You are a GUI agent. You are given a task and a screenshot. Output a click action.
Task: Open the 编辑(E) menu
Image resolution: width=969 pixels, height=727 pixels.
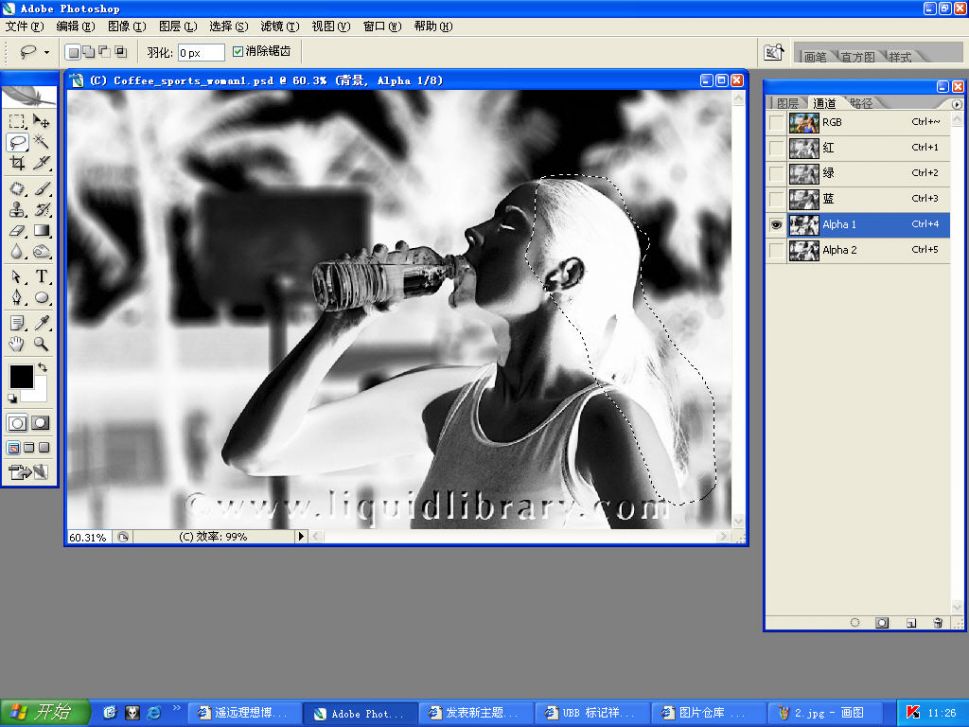(75, 27)
